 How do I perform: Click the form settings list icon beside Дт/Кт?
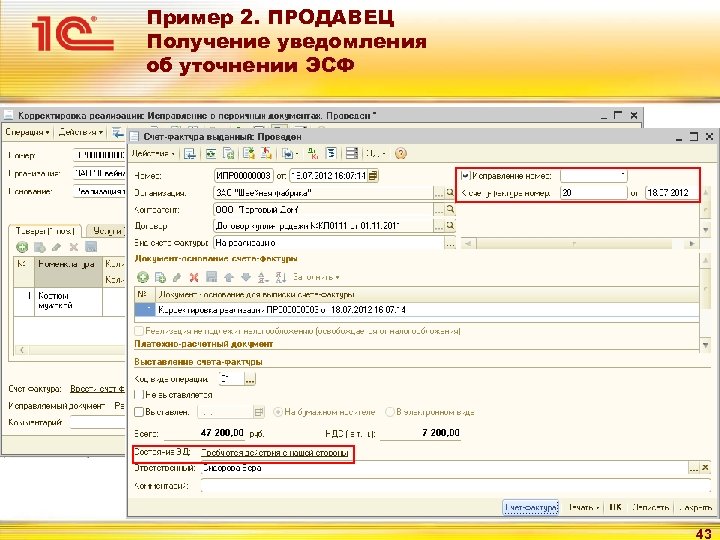point(331,153)
